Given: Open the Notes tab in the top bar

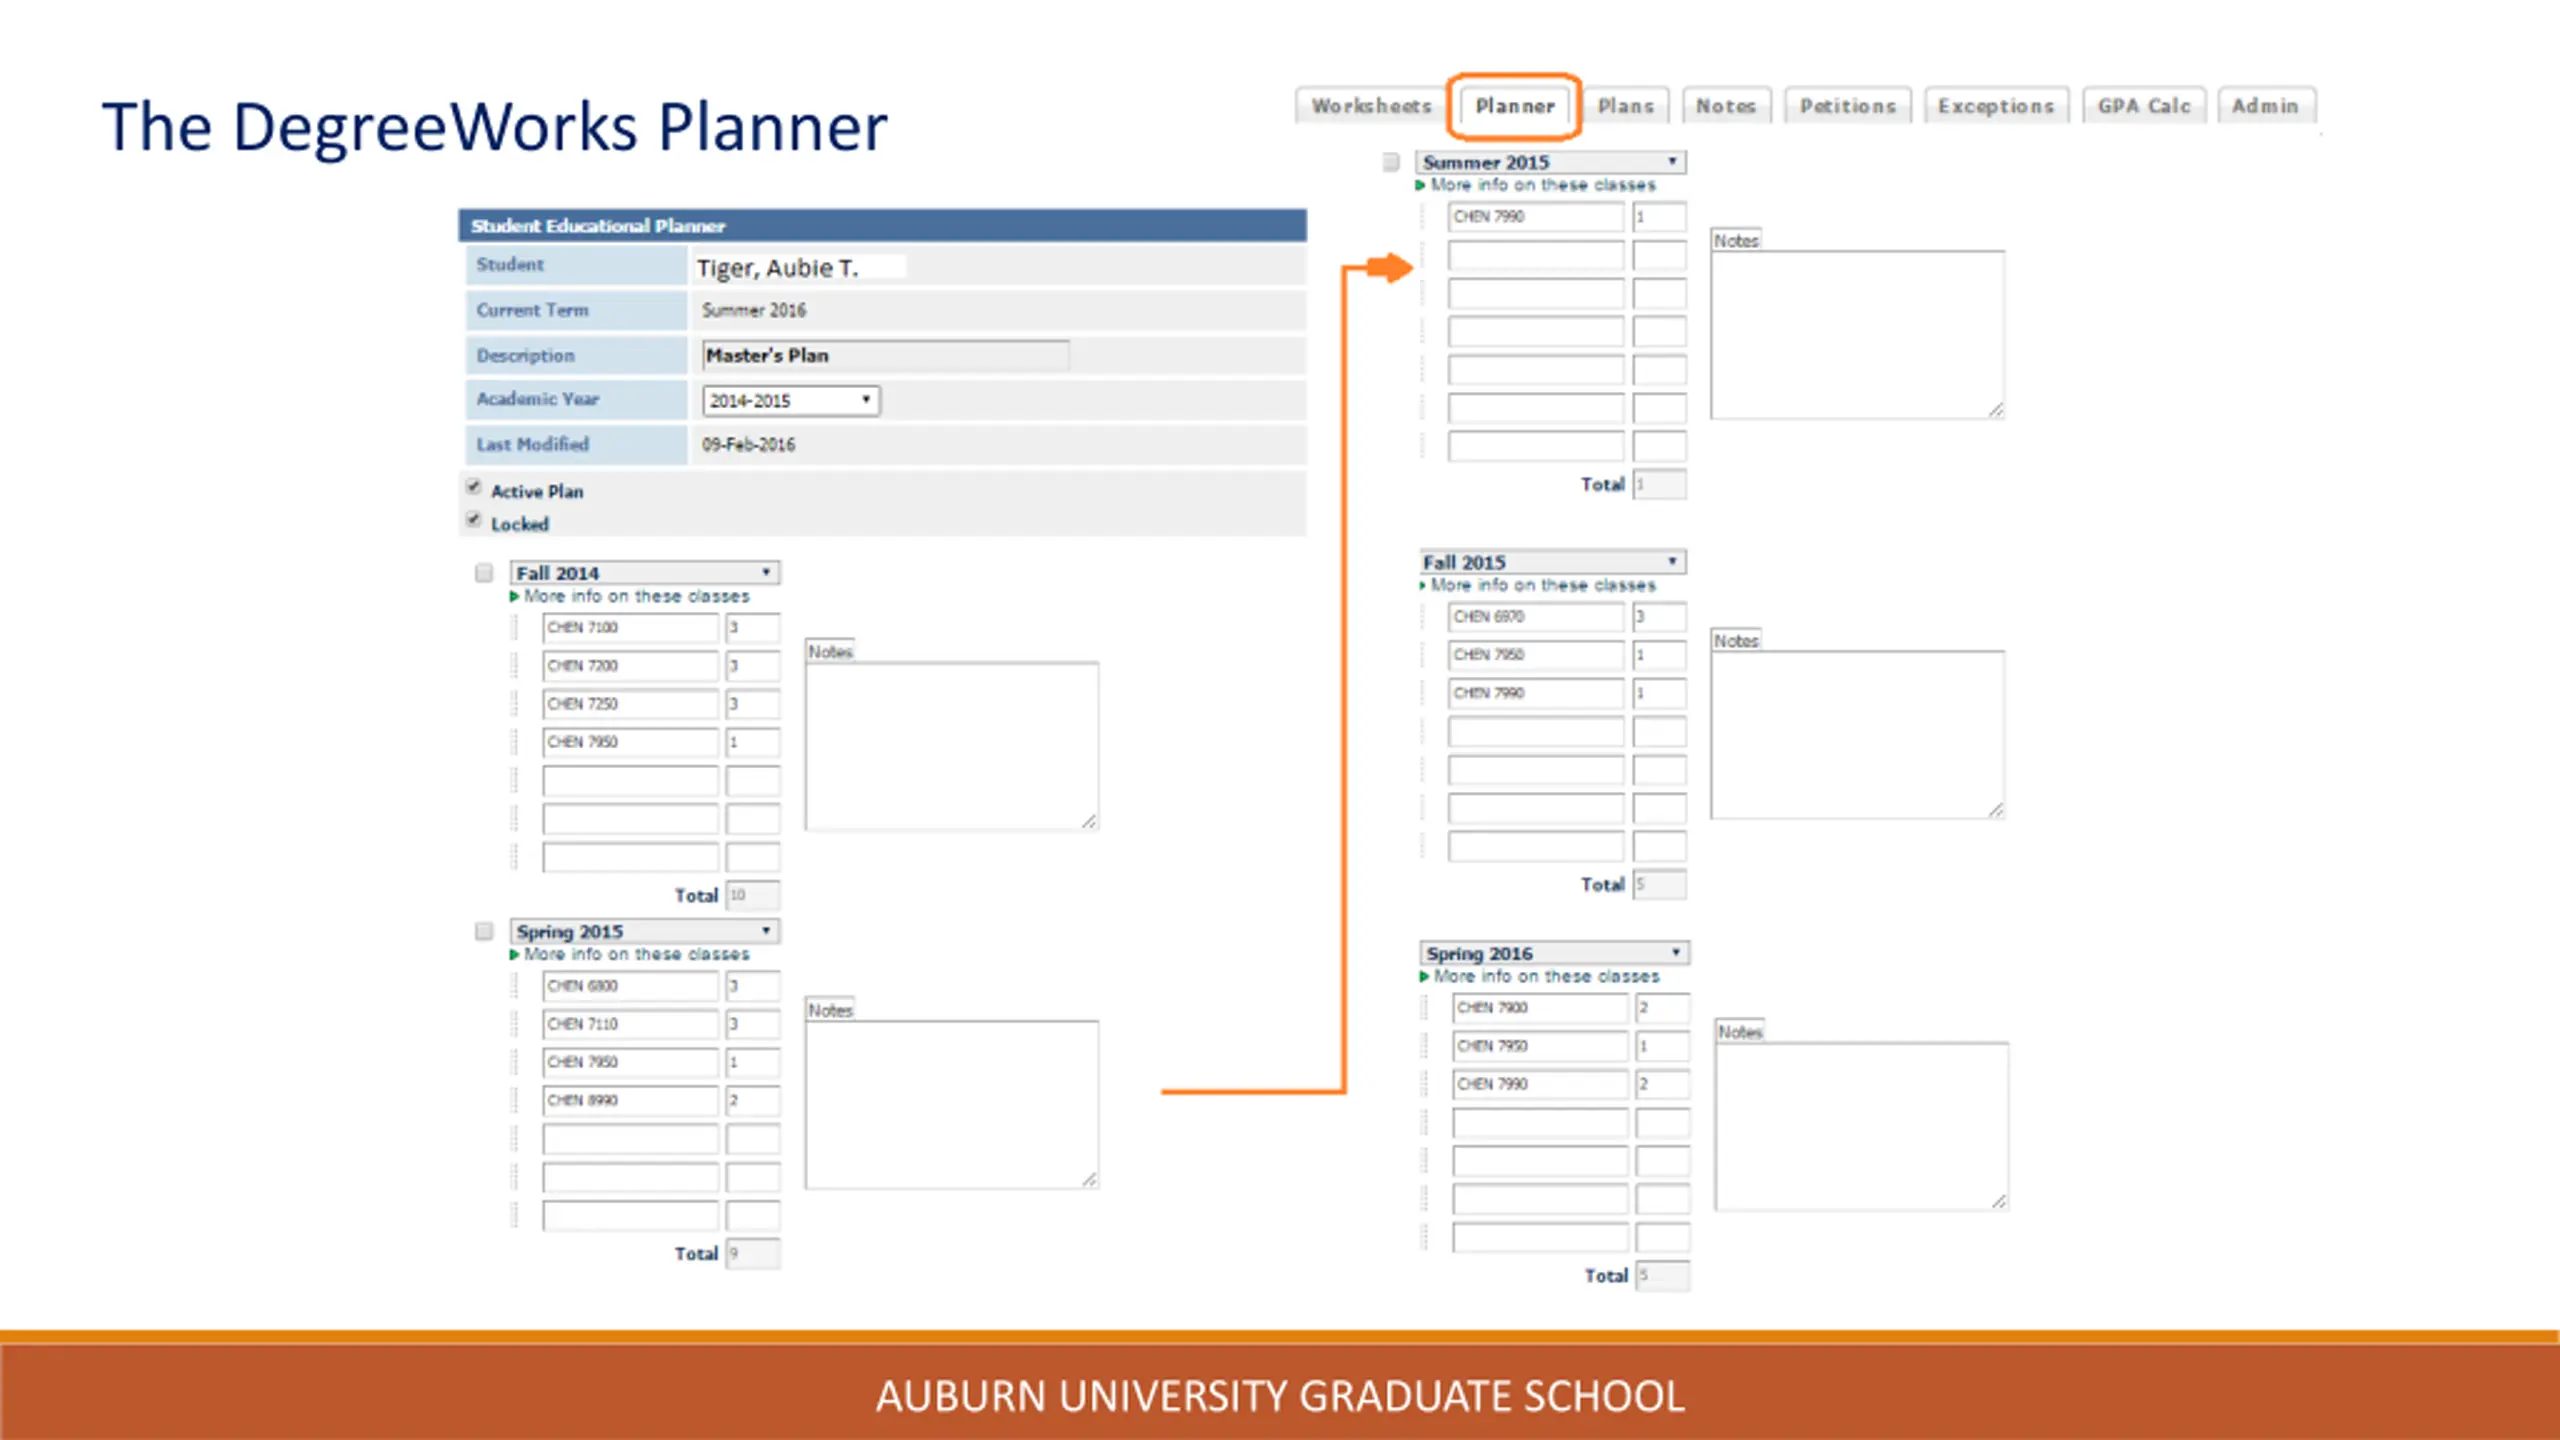Looking at the screenshot, I should [1726, 106].
